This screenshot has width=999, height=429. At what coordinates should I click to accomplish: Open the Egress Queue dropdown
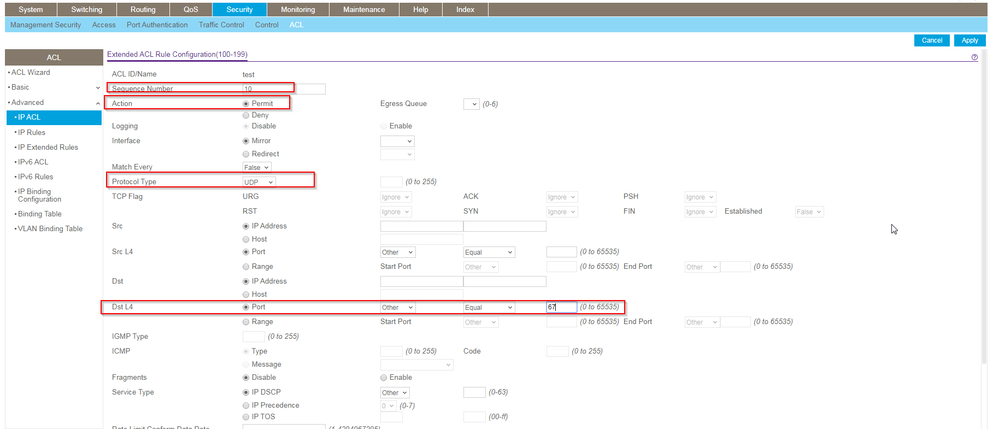[471, 103]
